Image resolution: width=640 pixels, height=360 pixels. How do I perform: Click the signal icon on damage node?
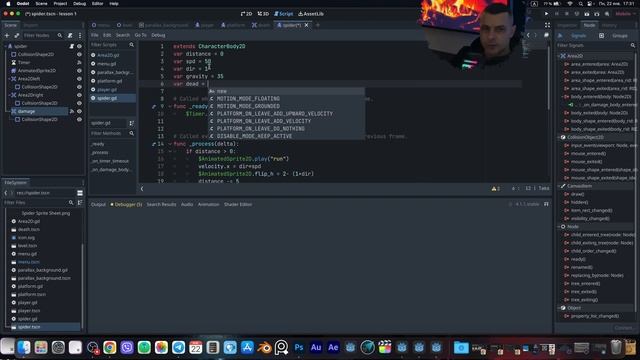[72, 111]
